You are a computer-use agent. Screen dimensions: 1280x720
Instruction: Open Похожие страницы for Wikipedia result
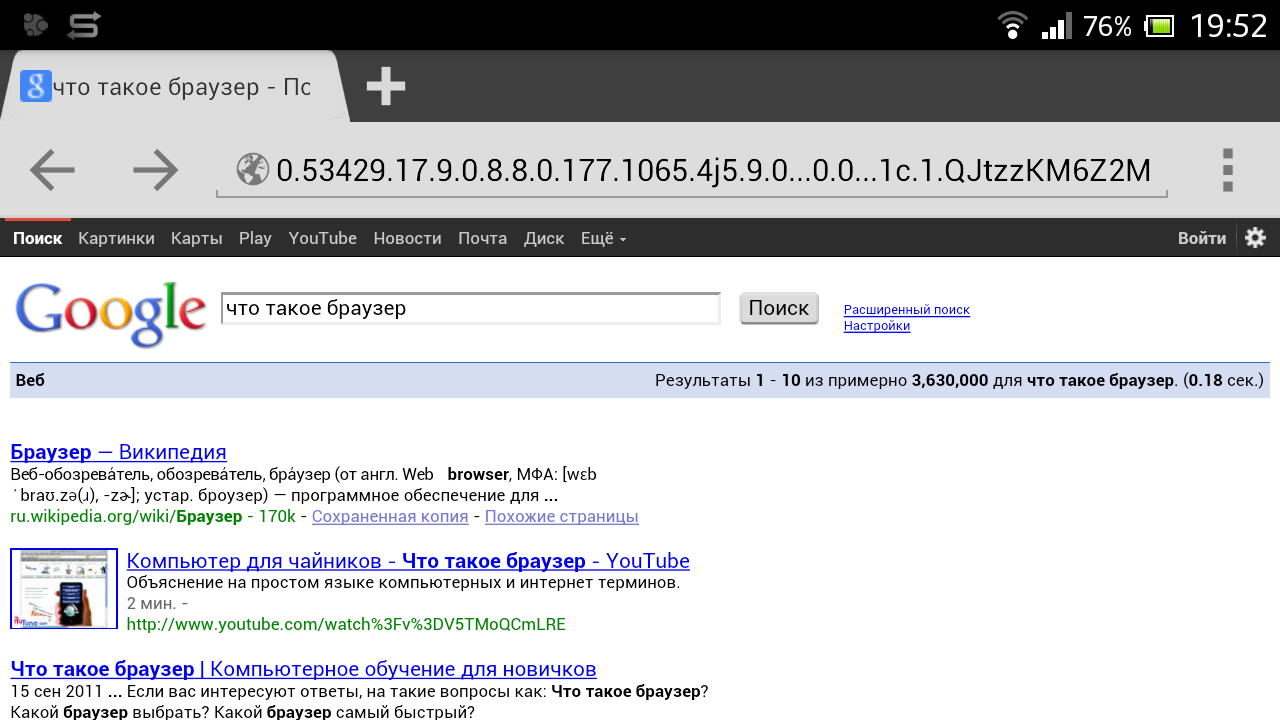[562, 517]
